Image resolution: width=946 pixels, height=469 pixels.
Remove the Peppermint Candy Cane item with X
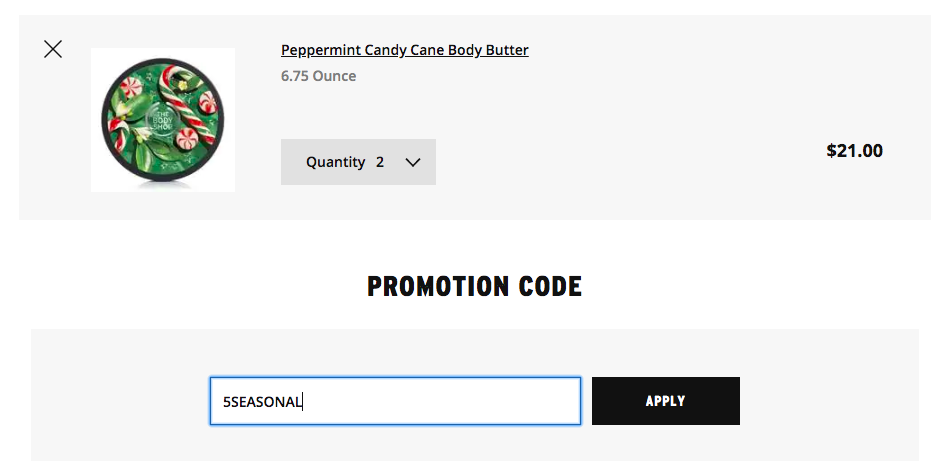coord(53,49)
